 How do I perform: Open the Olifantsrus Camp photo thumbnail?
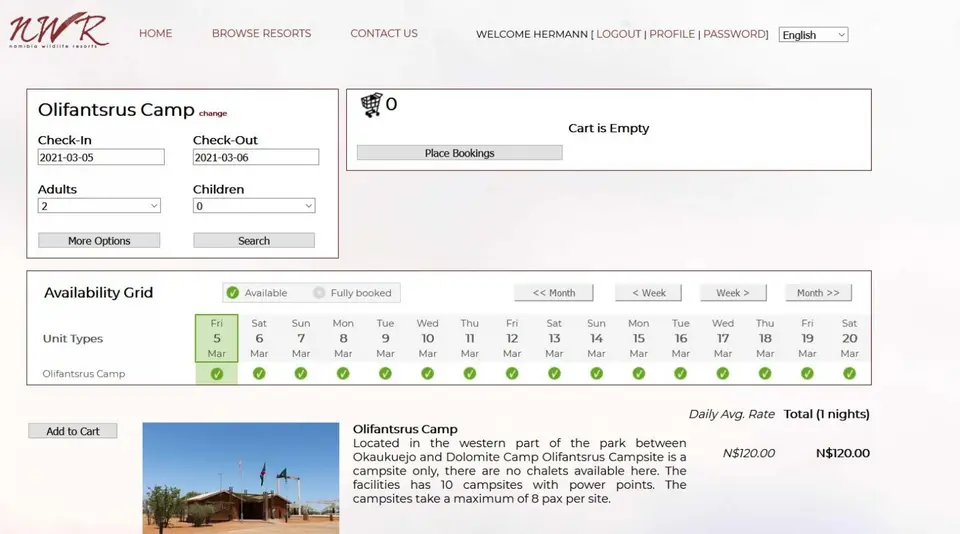[241, 478]
